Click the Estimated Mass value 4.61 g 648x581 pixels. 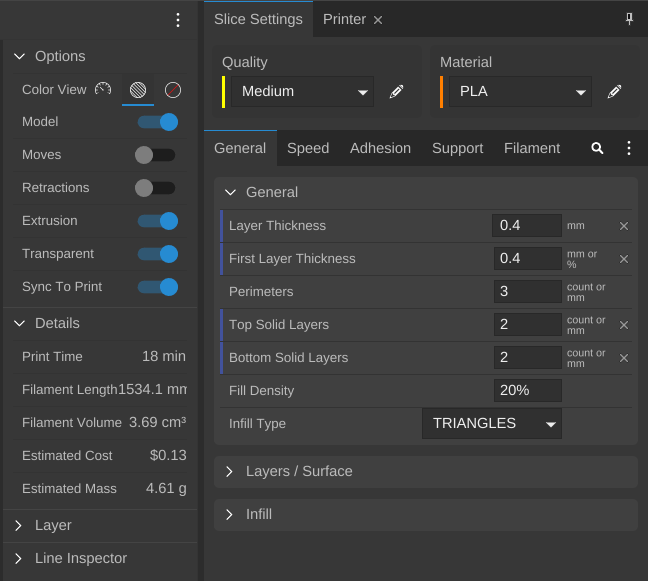point(166,488)
